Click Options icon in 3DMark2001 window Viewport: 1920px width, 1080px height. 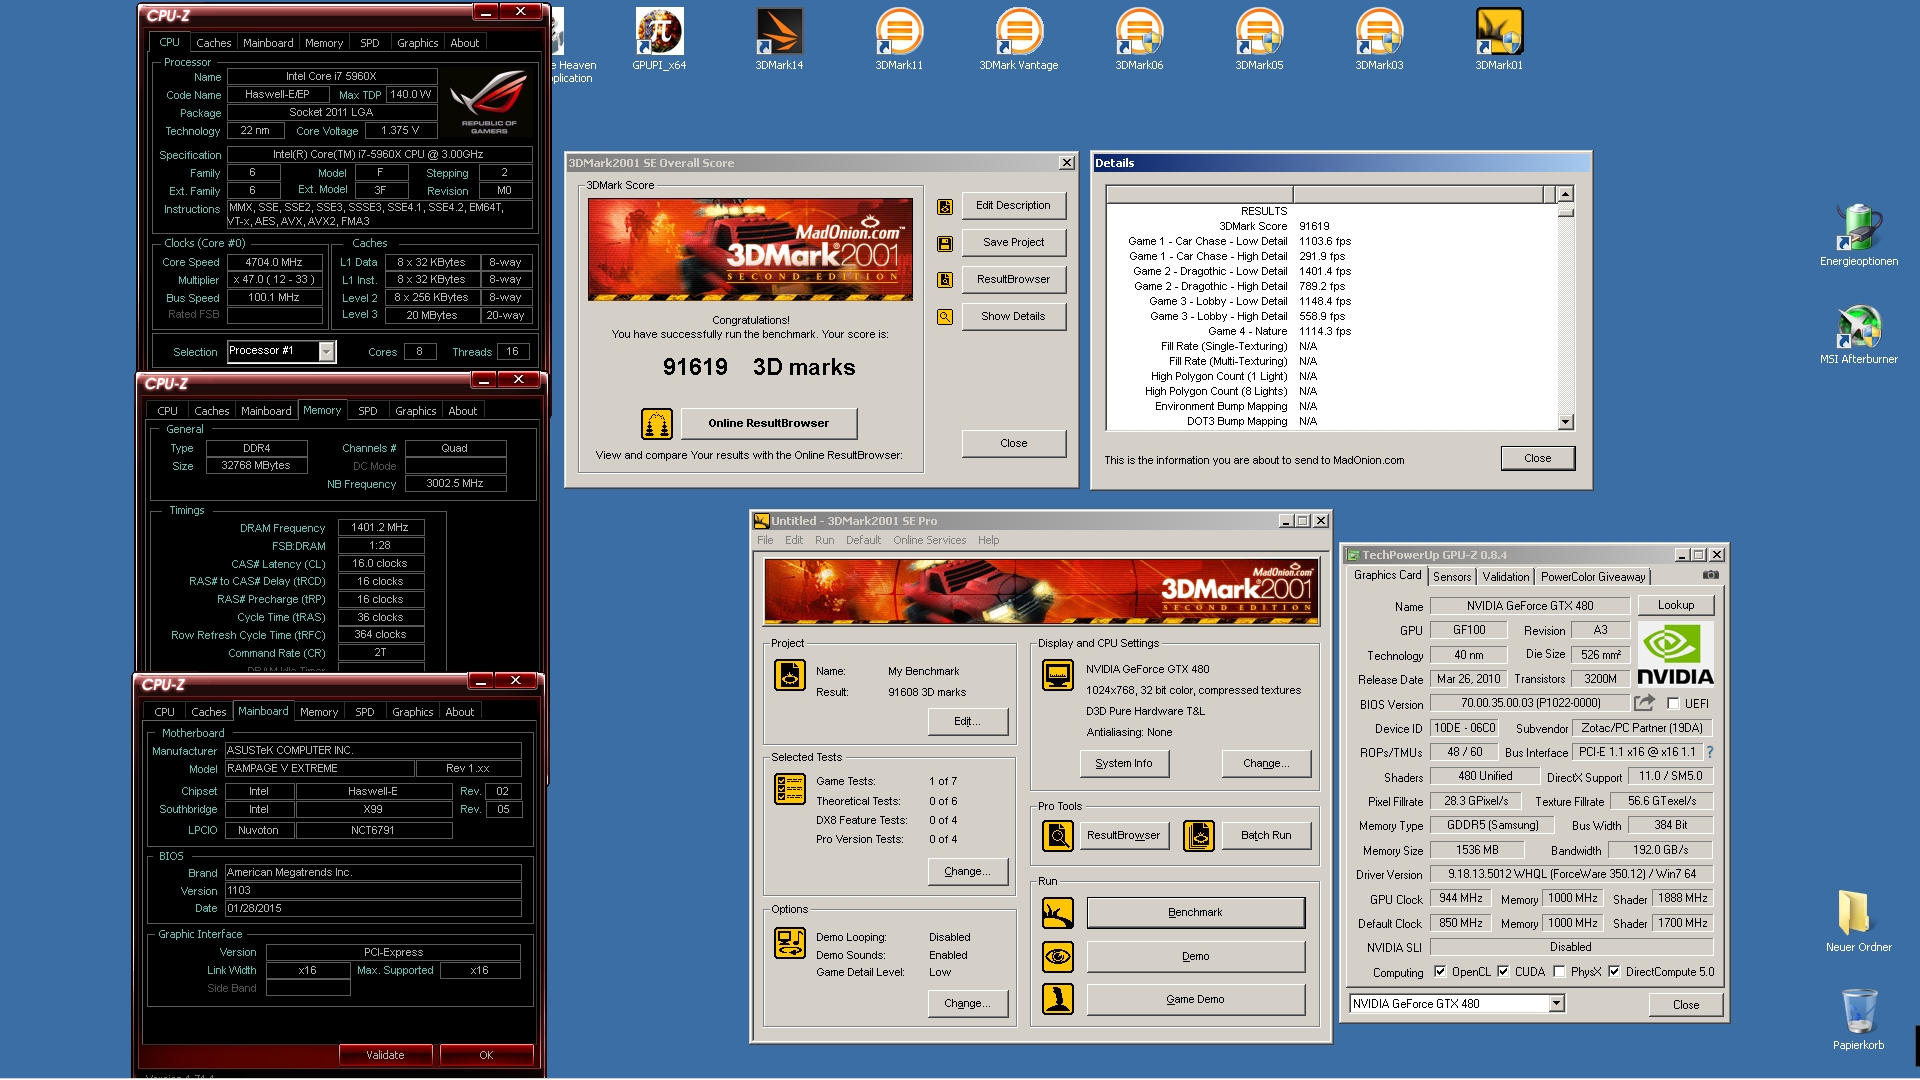tap(790, 943)
